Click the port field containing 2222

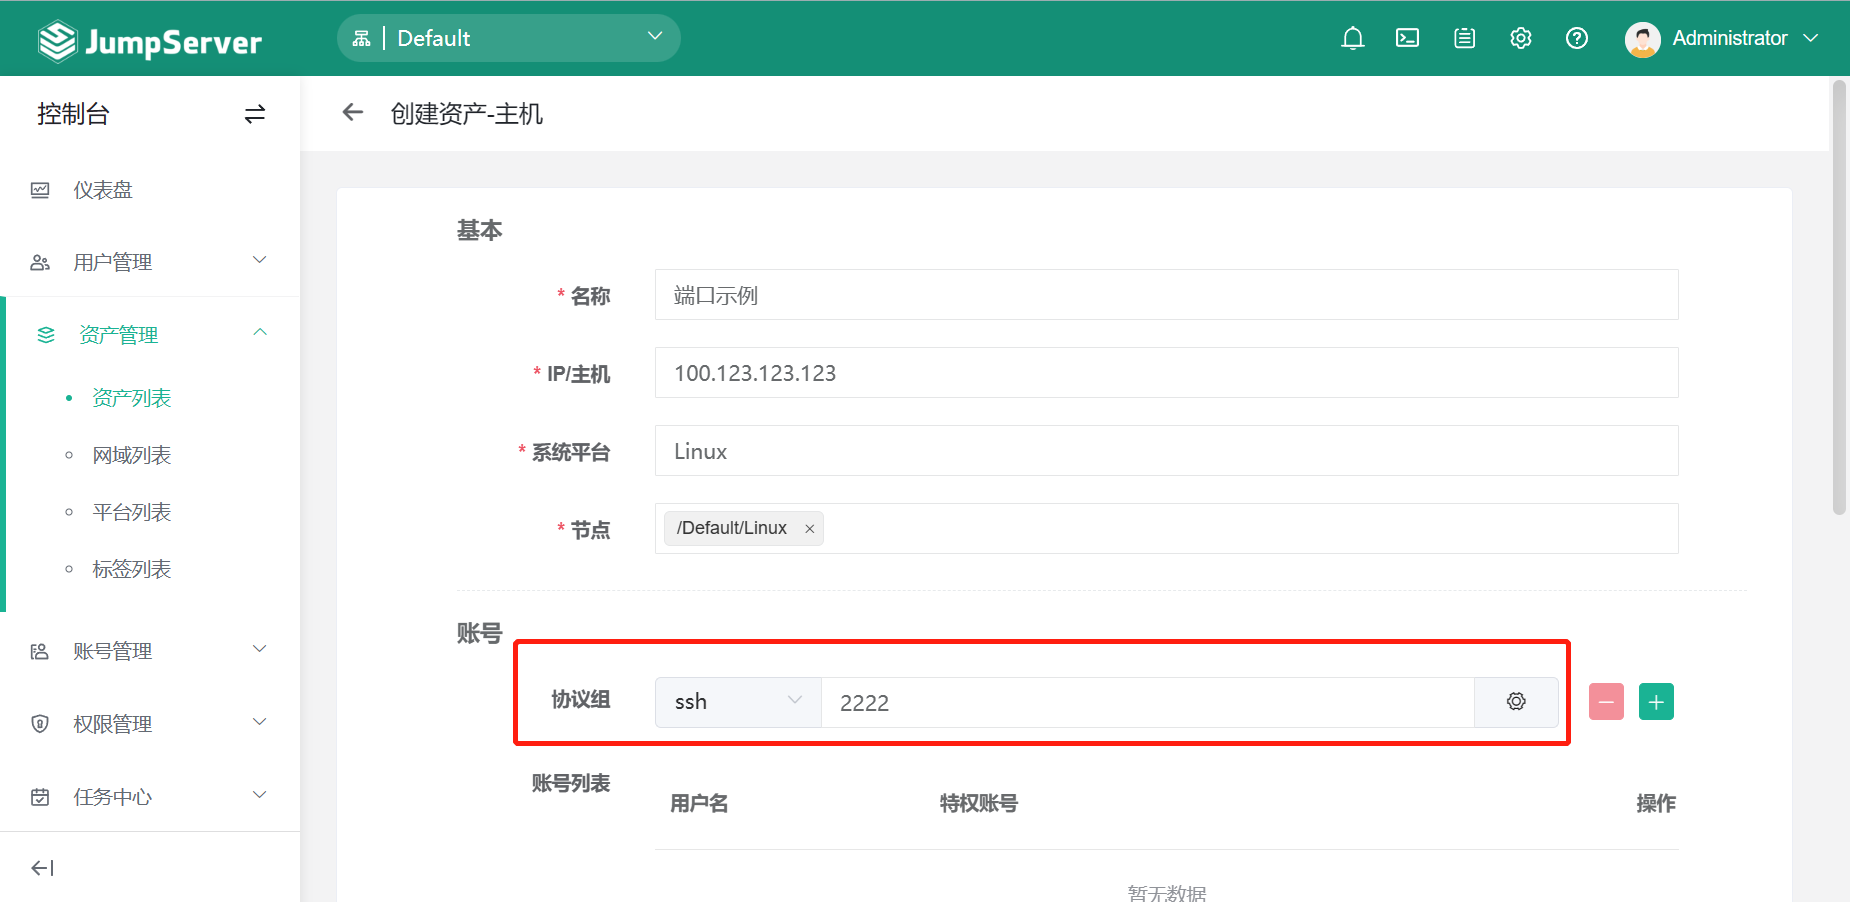1146,702
